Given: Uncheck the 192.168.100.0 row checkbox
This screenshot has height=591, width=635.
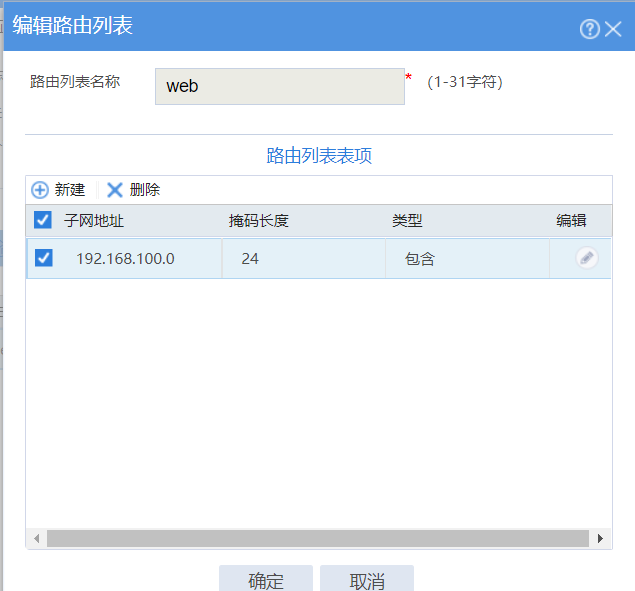Looking at the screenshot, I should pos(44,258).
